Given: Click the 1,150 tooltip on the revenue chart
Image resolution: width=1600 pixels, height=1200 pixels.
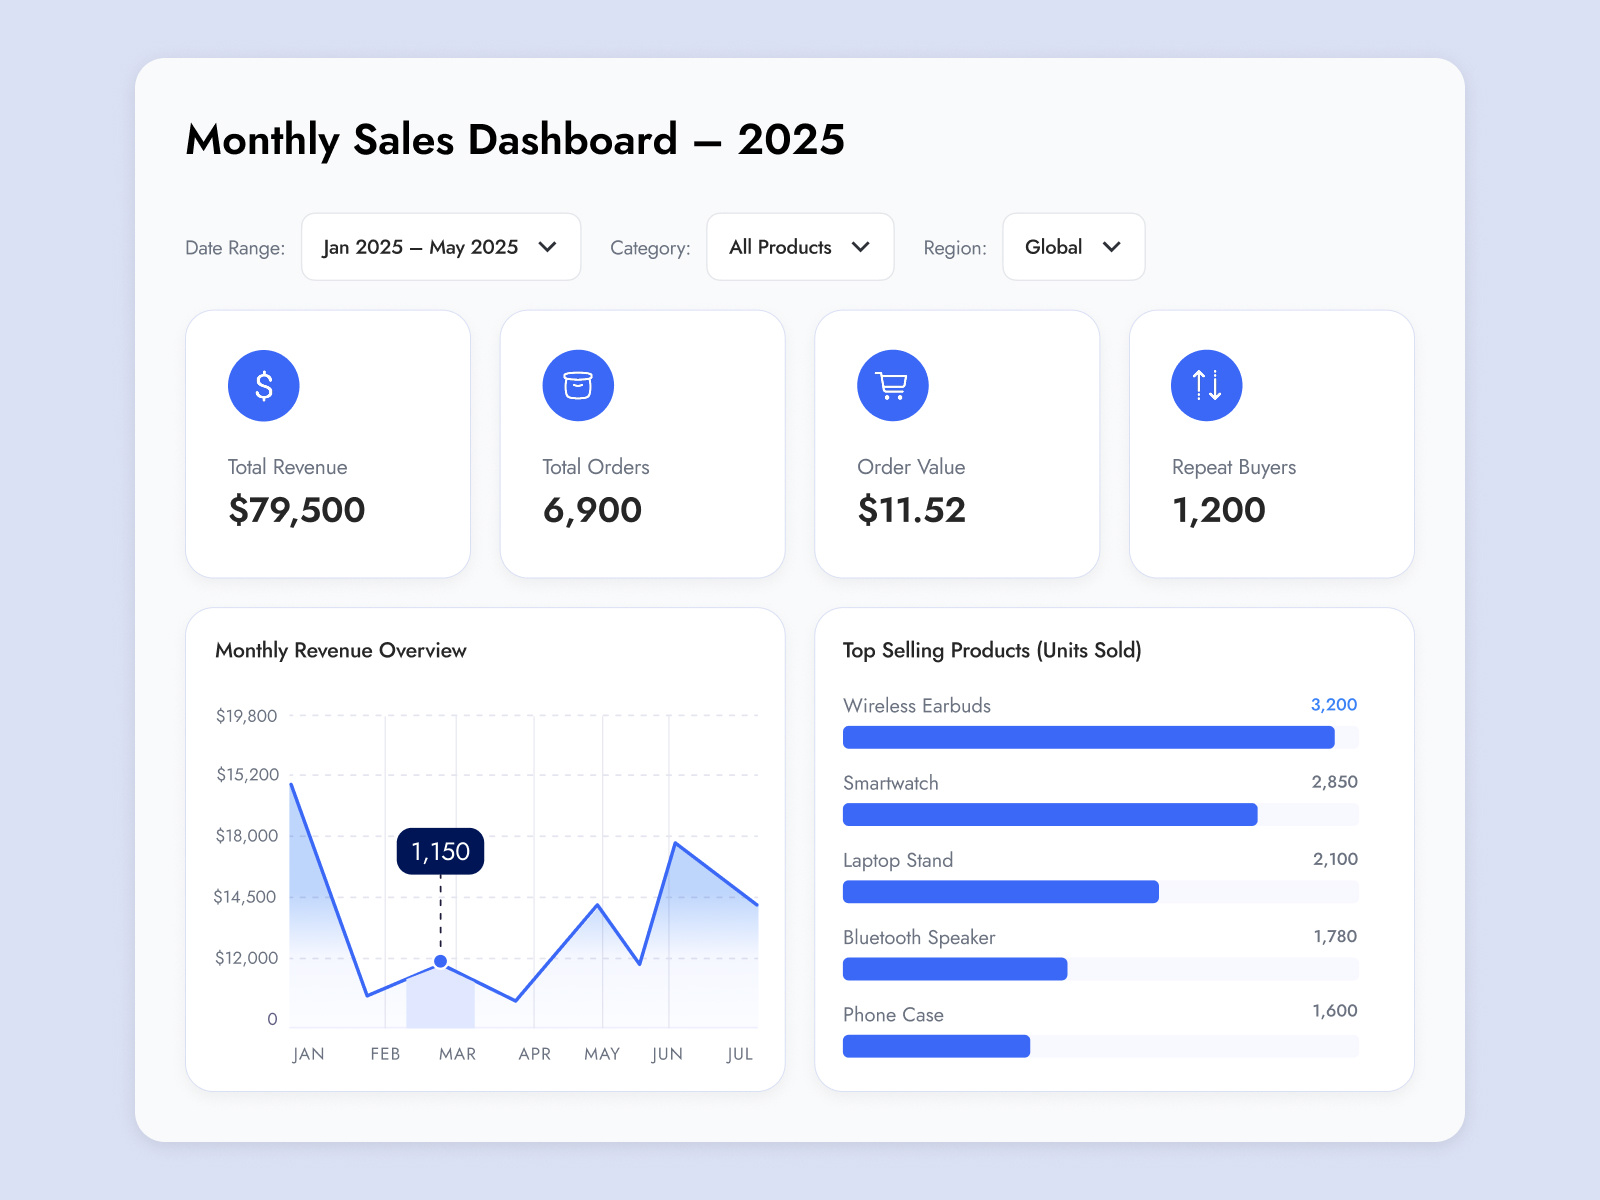Looking at the screenshot, I should [x=440, y=851].
